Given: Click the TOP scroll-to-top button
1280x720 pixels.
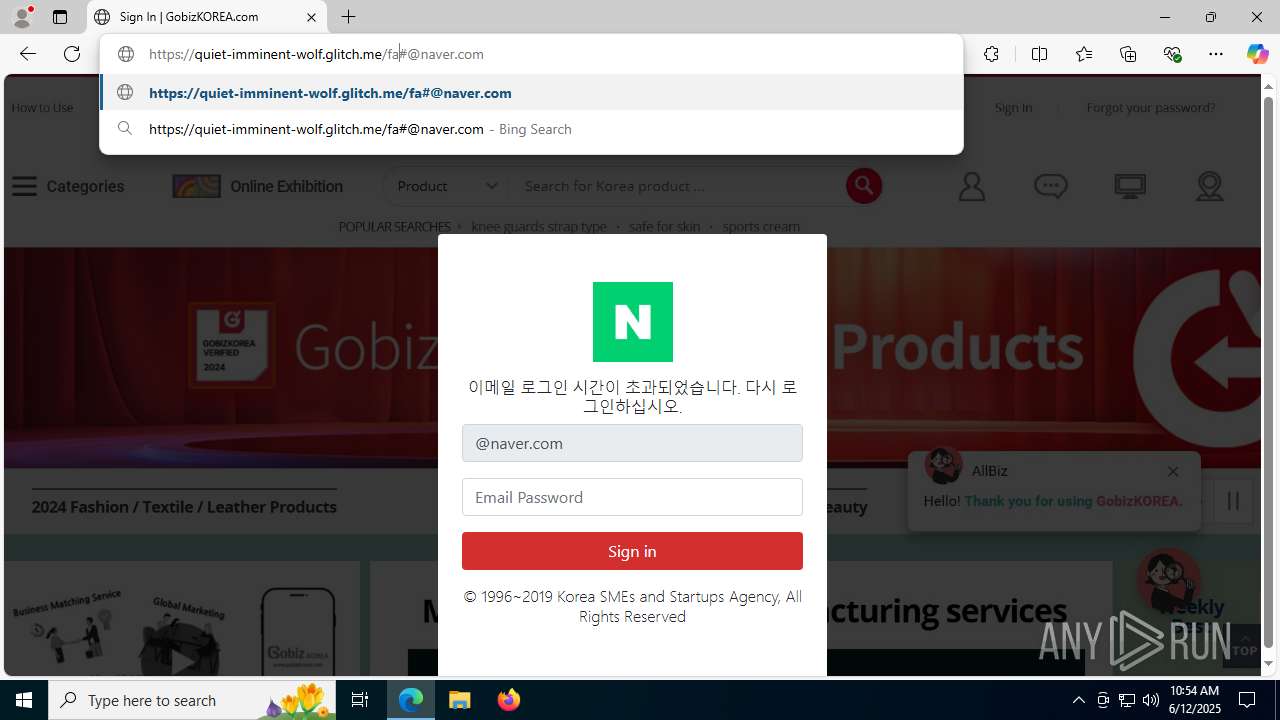Looking at the screenshot, I should (1244, 644).
